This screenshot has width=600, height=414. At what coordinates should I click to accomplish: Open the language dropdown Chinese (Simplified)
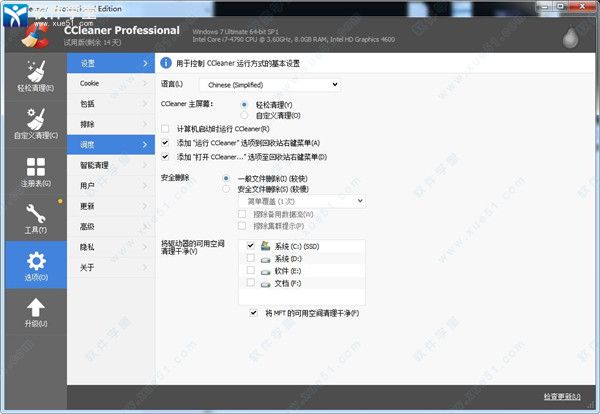270,85
